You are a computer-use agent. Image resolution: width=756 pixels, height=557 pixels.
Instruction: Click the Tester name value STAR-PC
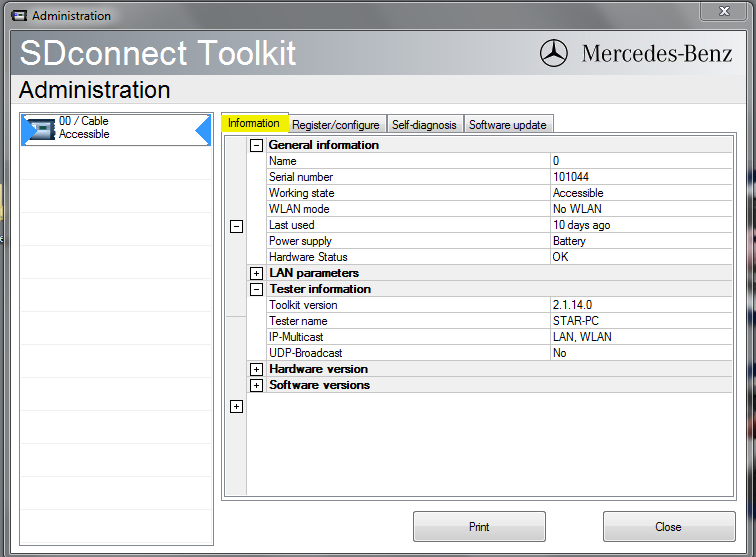576,321
